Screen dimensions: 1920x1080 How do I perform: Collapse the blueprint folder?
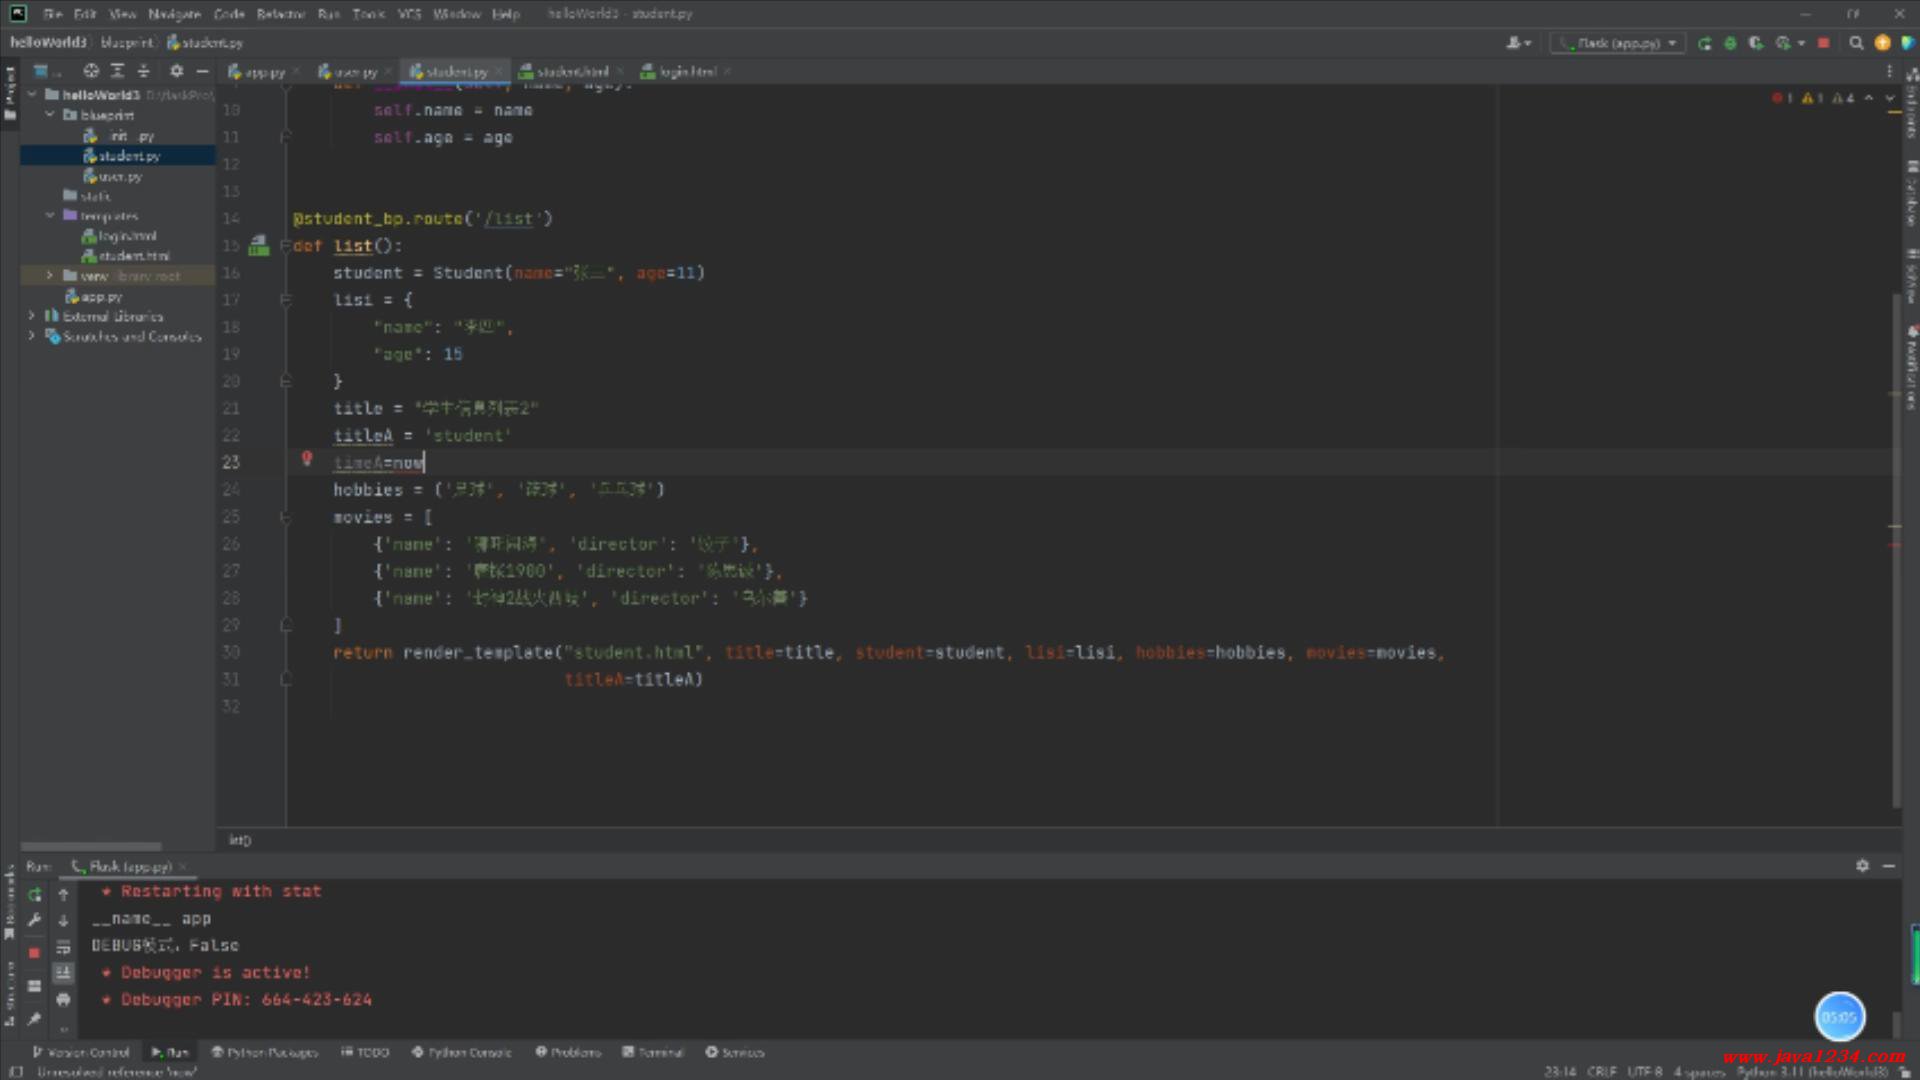(x=49, y=115)
